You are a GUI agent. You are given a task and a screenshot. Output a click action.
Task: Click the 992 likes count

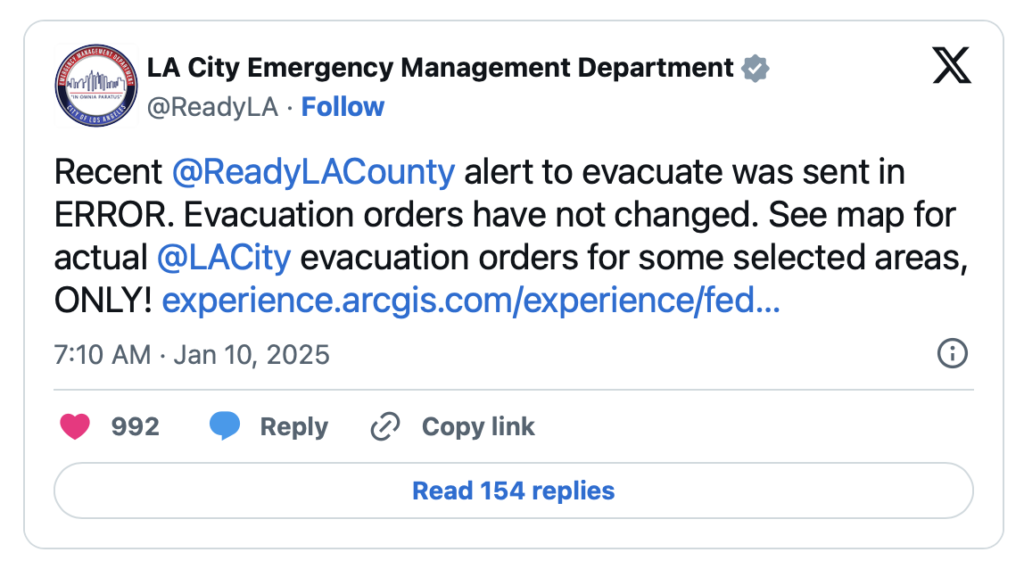135,427
